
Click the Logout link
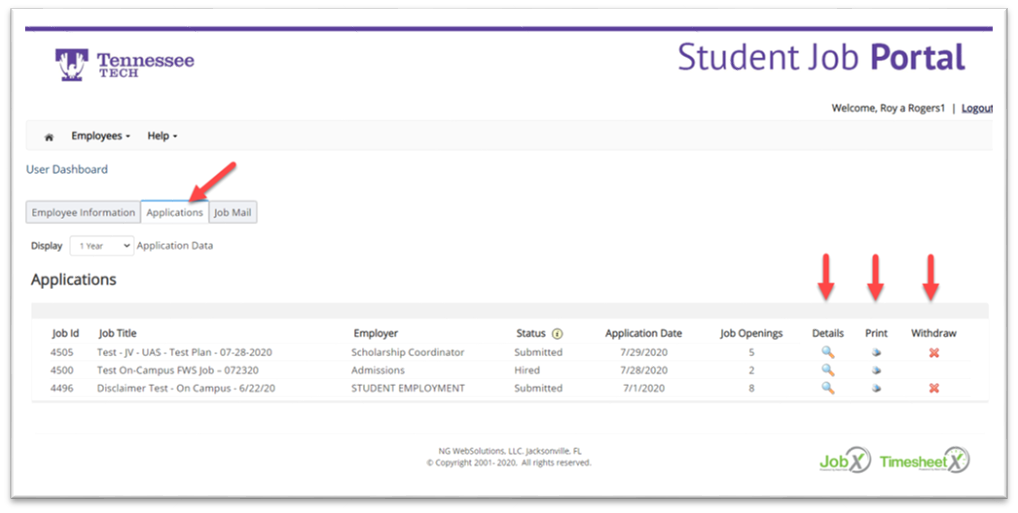coord(977,108)
